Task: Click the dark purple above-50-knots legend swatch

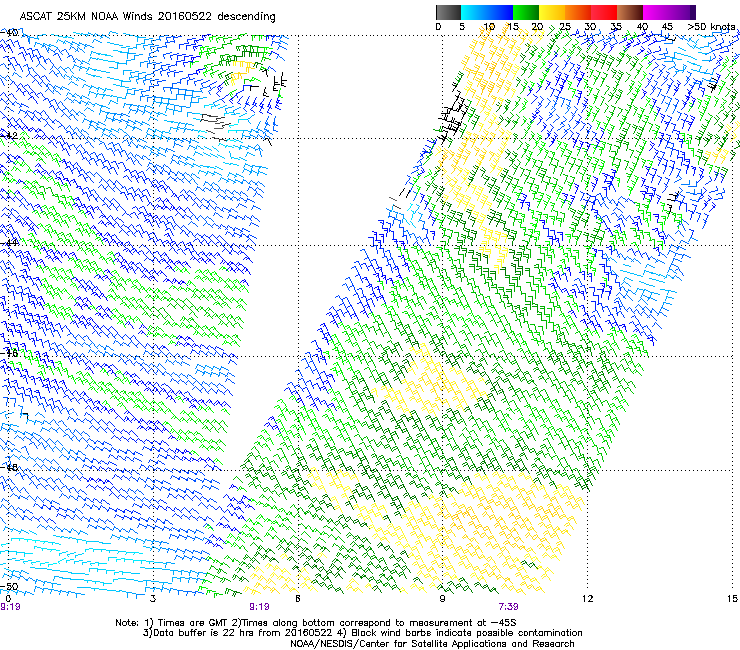Action: tap(693, 12)
